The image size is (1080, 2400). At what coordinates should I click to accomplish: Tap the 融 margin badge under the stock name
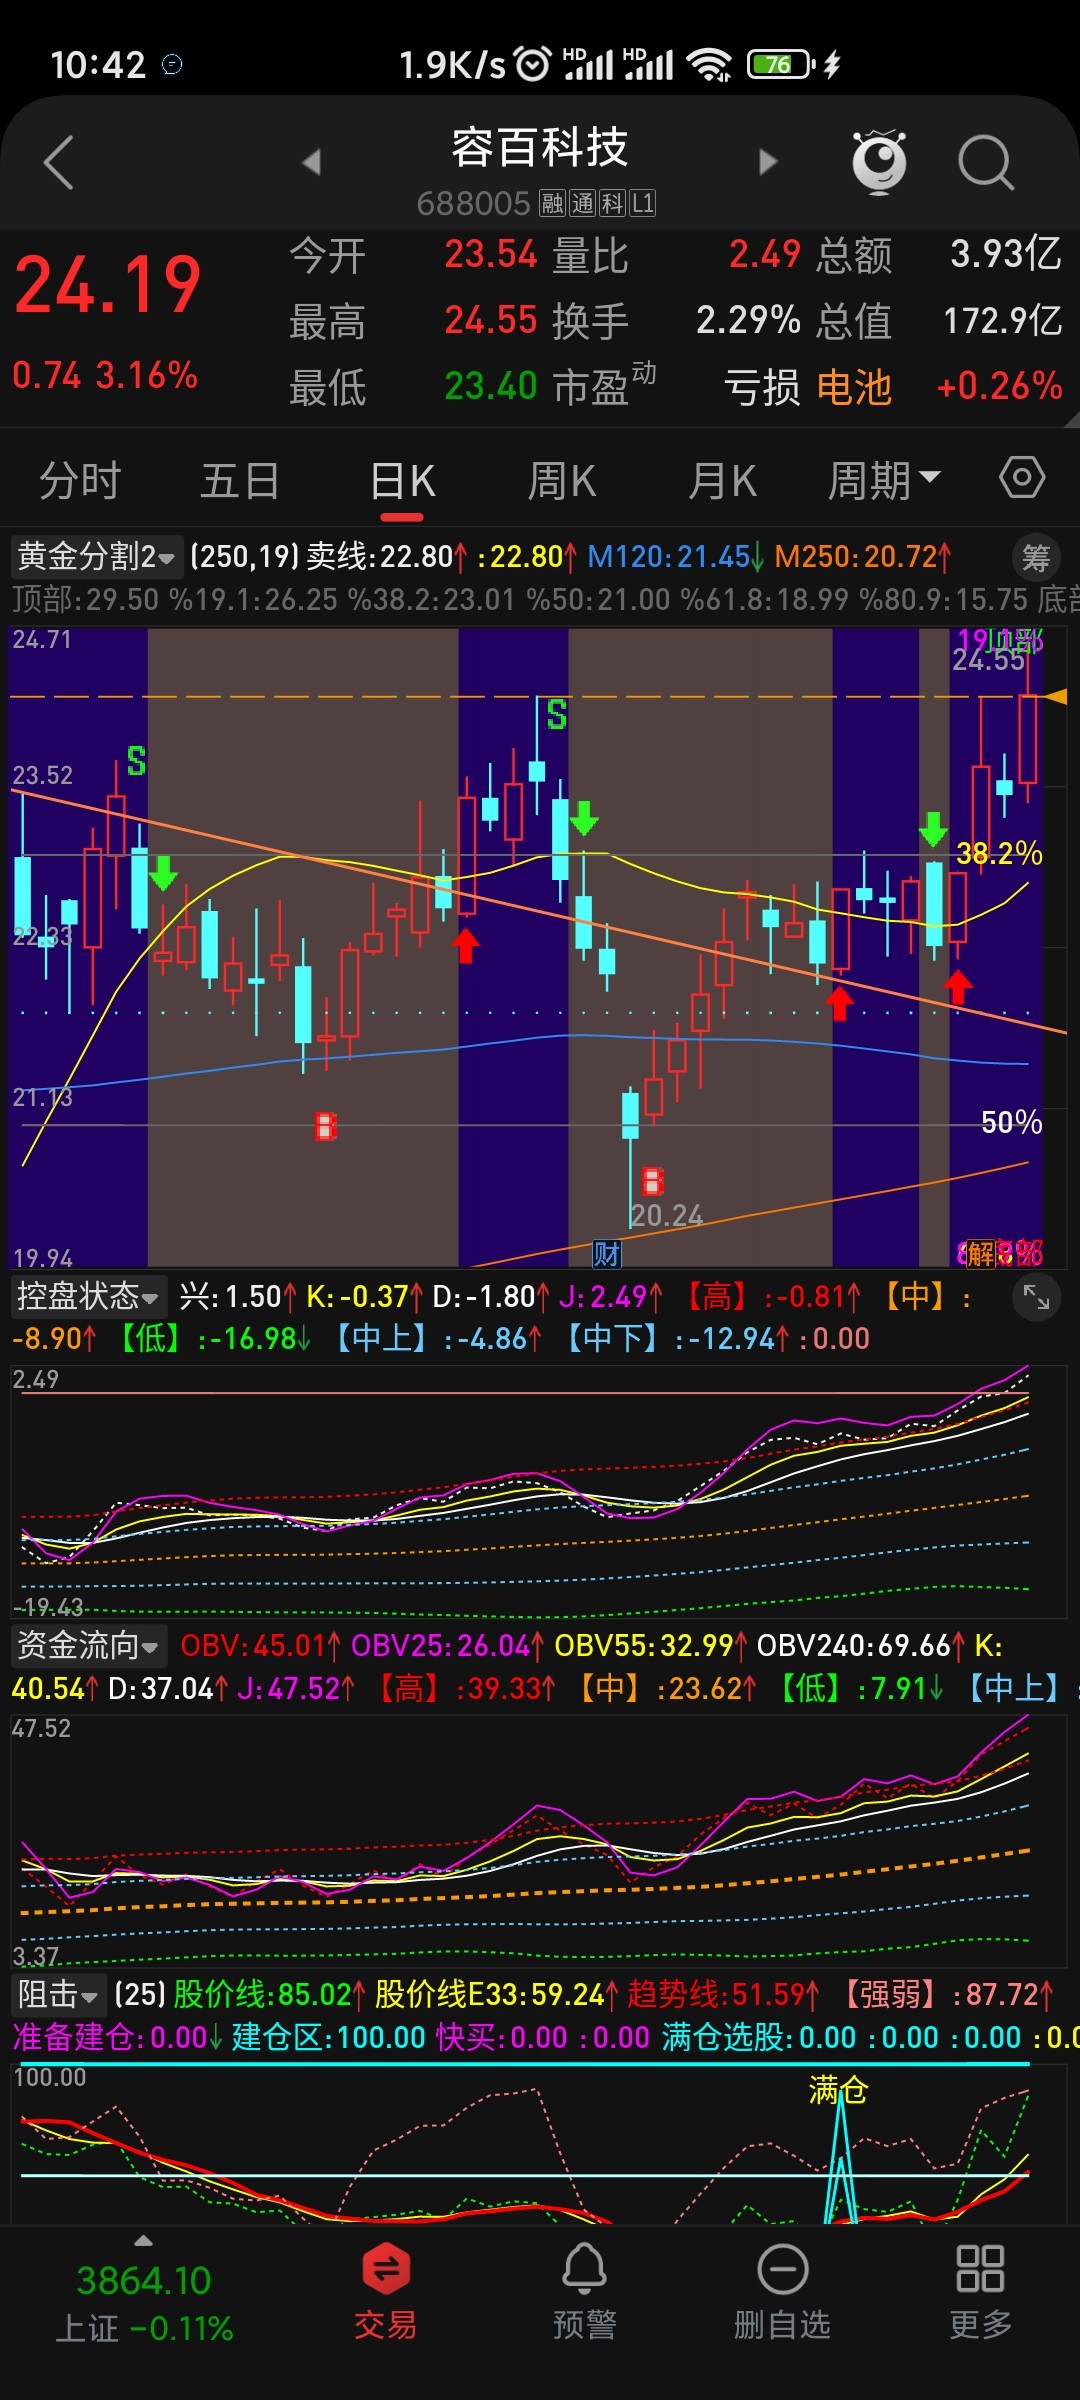(552, 204)
